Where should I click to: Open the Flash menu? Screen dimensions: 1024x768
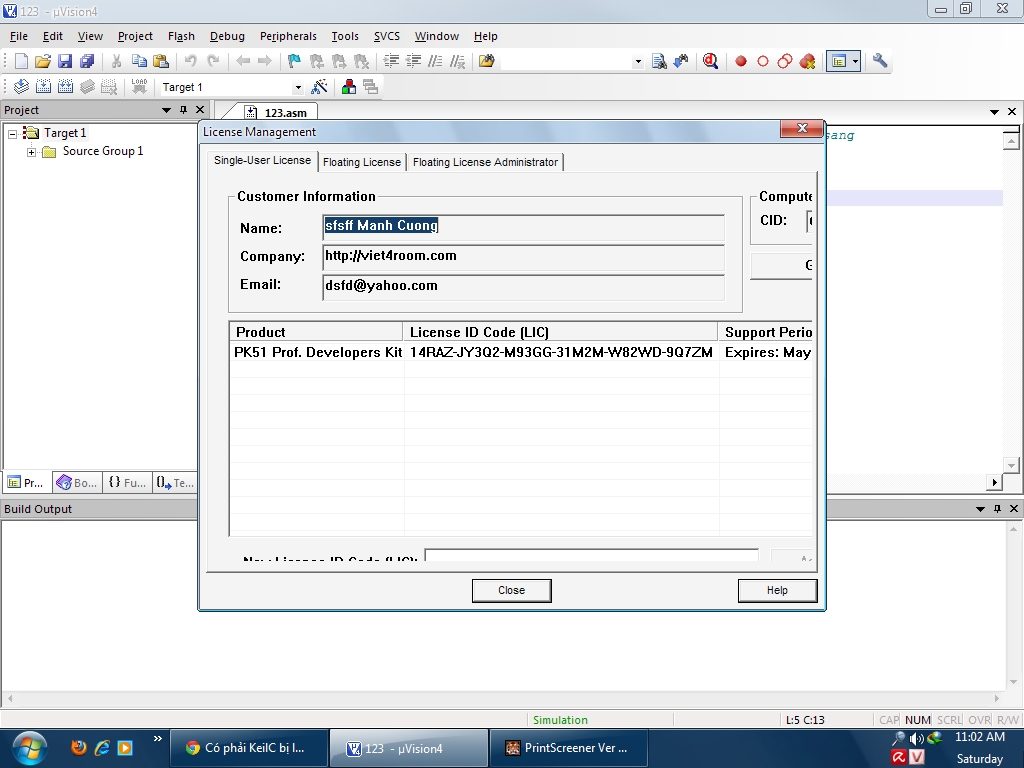pyautogui.click(x=181, y=36)
